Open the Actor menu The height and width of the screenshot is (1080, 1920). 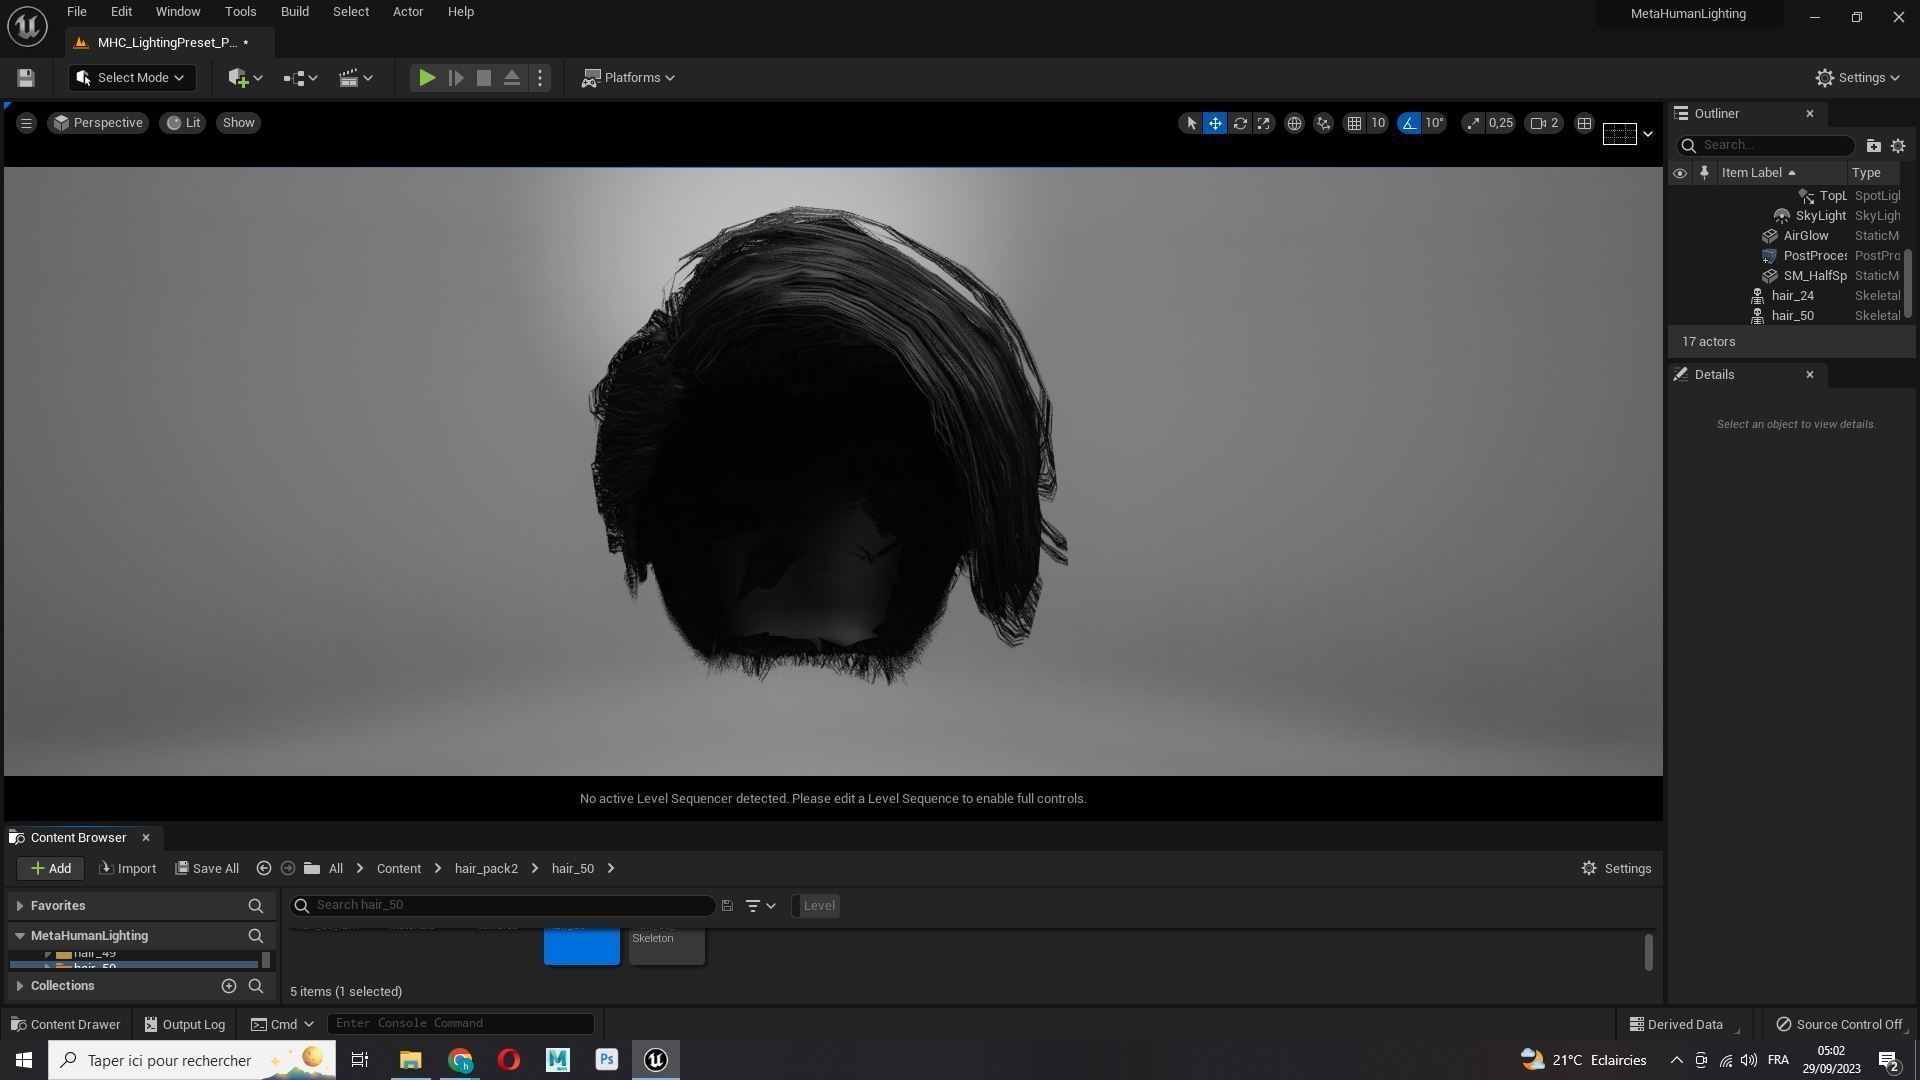tap(407, 12)
